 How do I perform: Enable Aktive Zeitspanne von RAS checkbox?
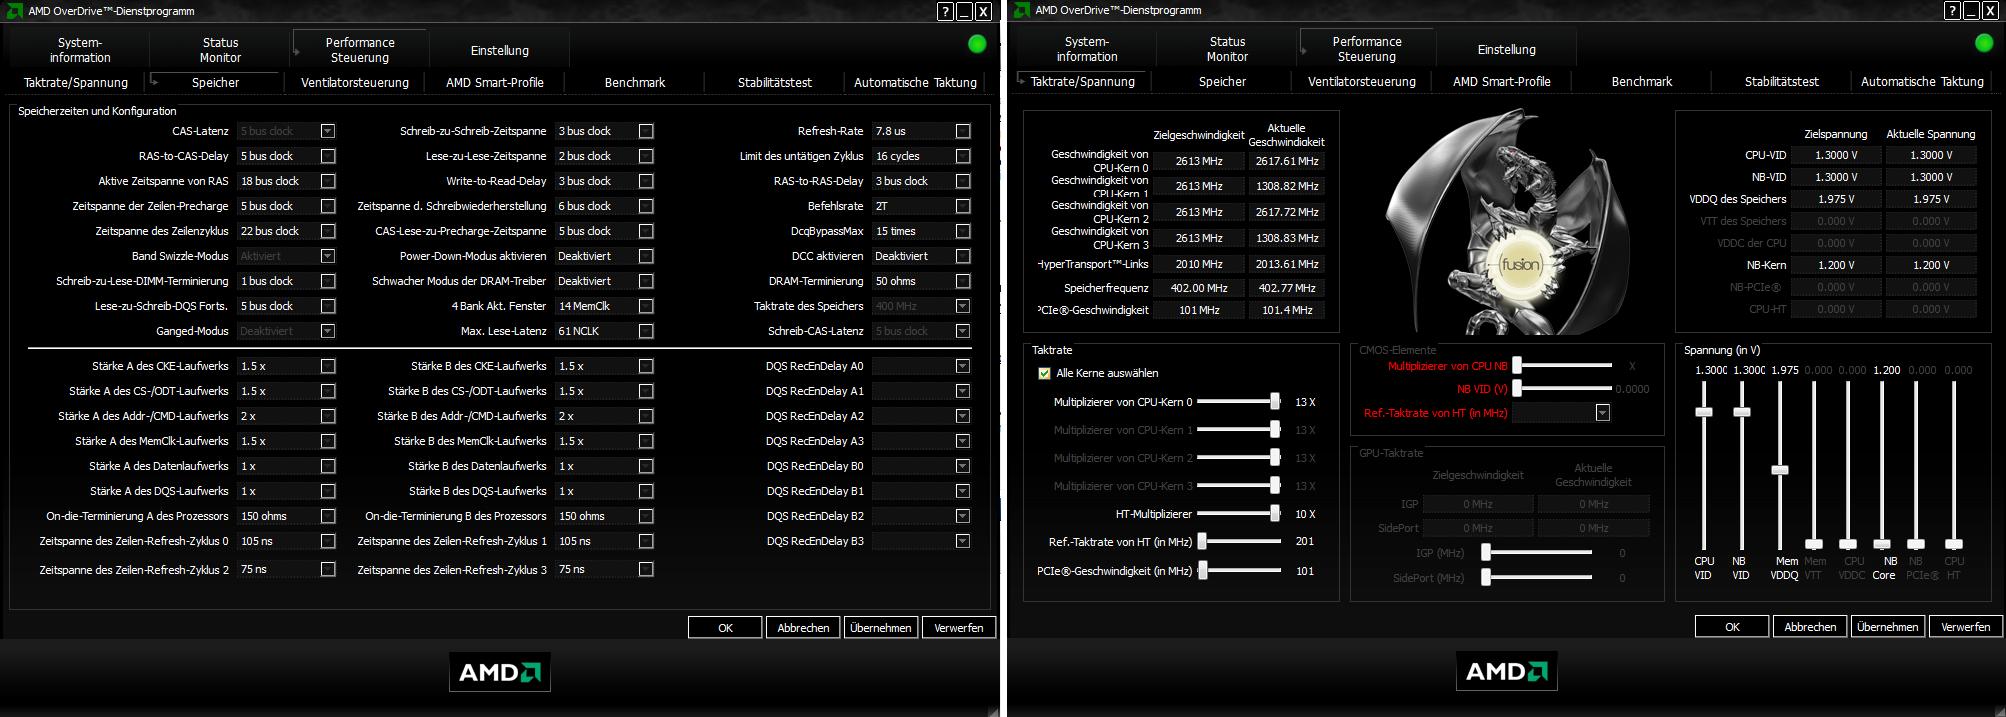tap(328, 181)
